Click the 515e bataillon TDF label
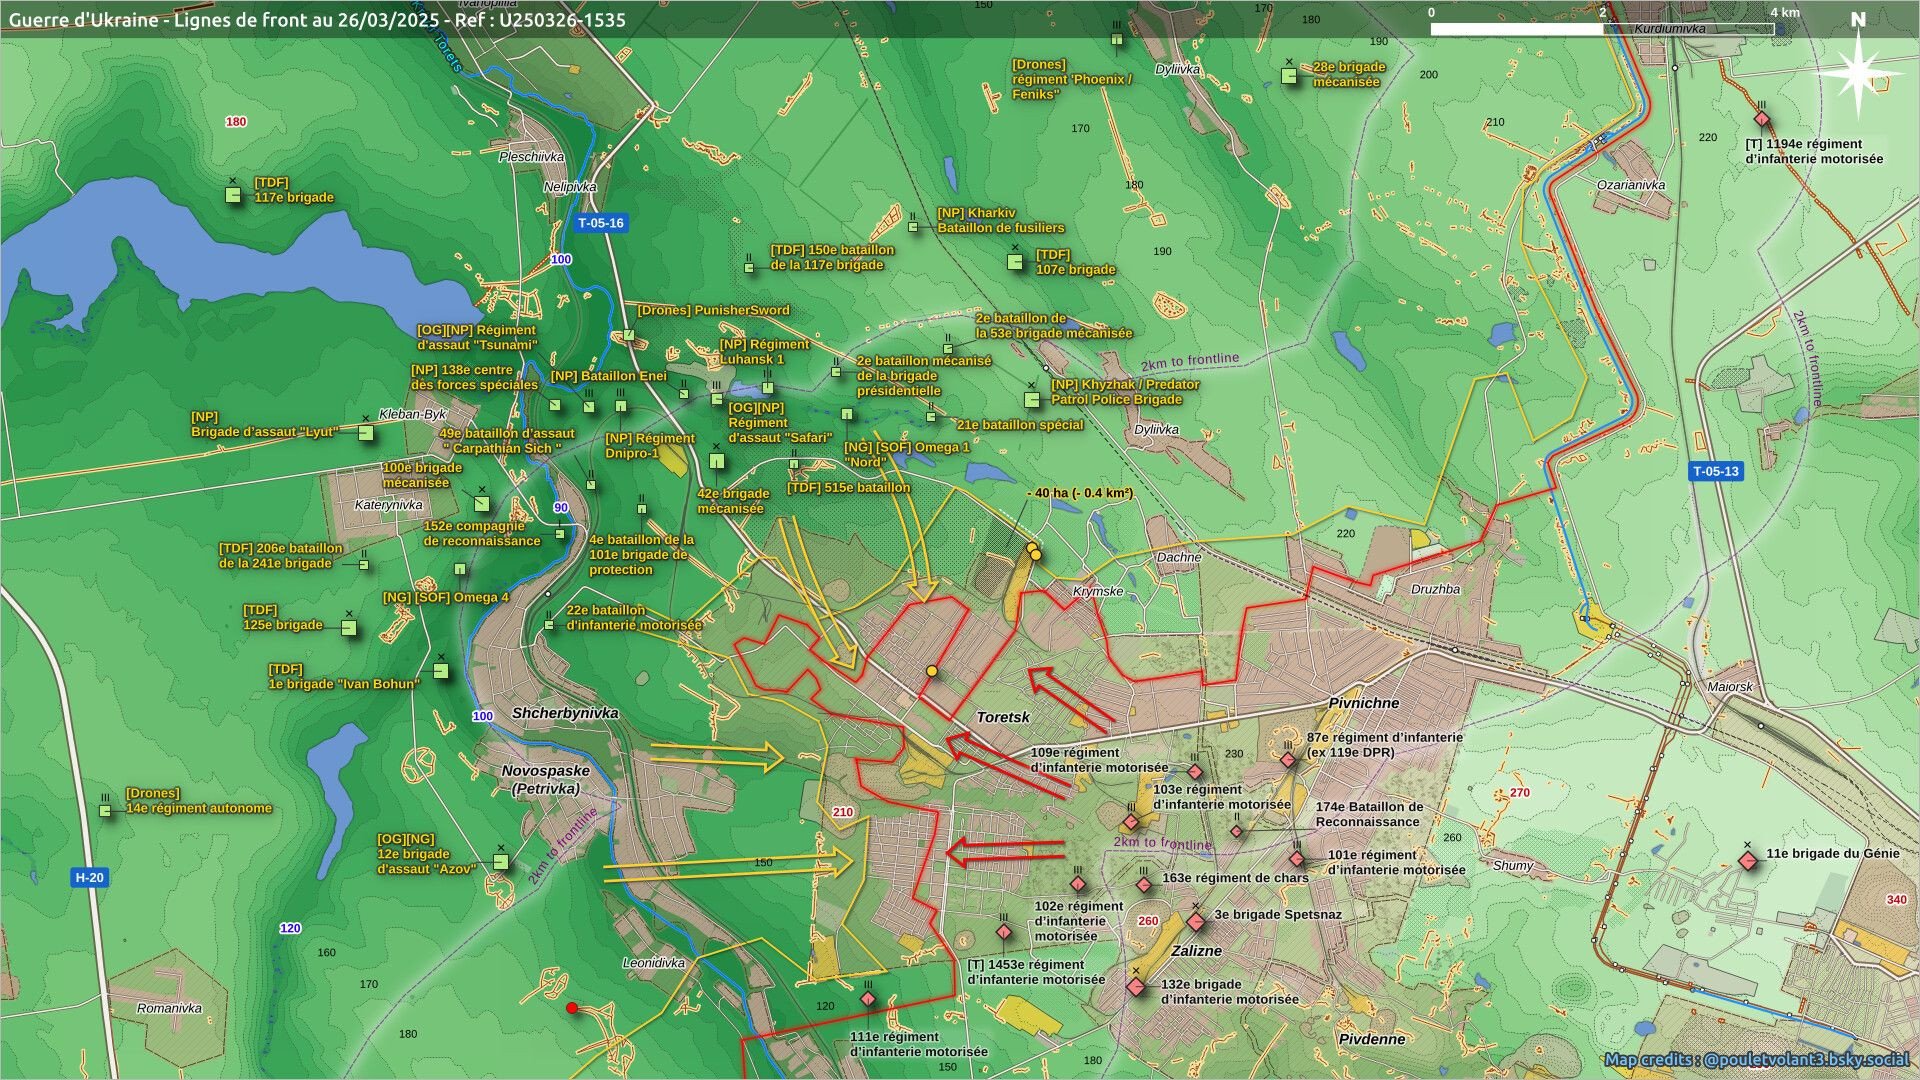This screenshot has width=1920, height=1080. coord(848,487)
